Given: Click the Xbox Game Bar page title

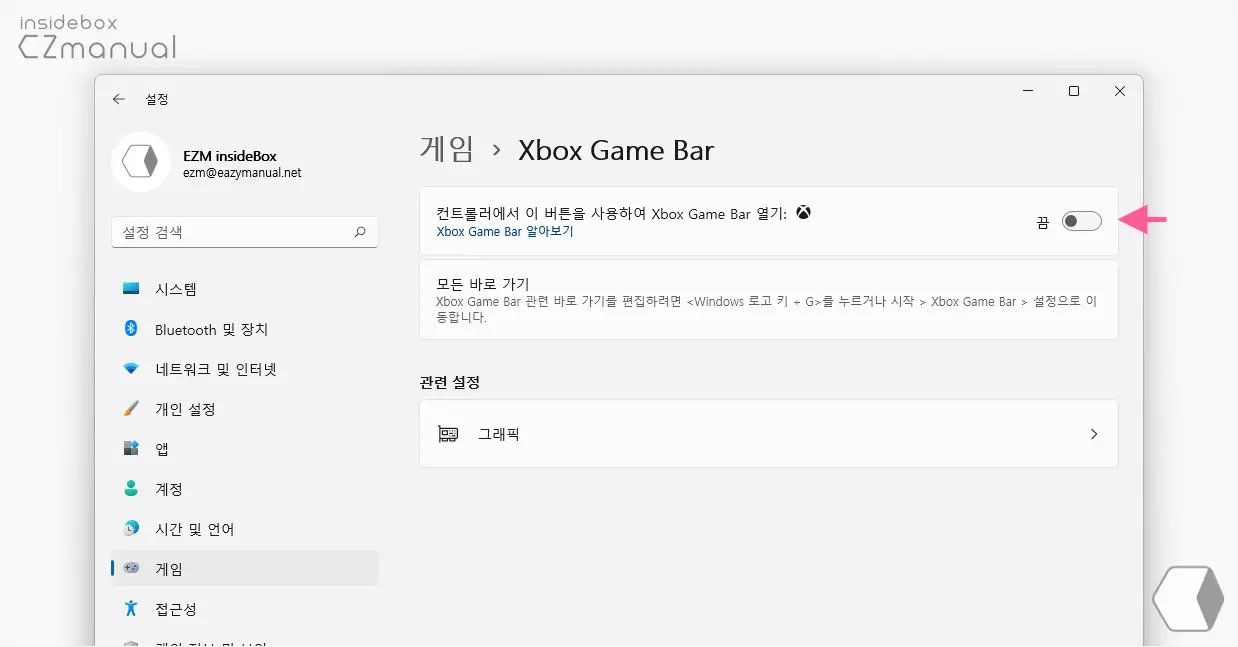Looking at the screenshot, I should coord(616,151).
